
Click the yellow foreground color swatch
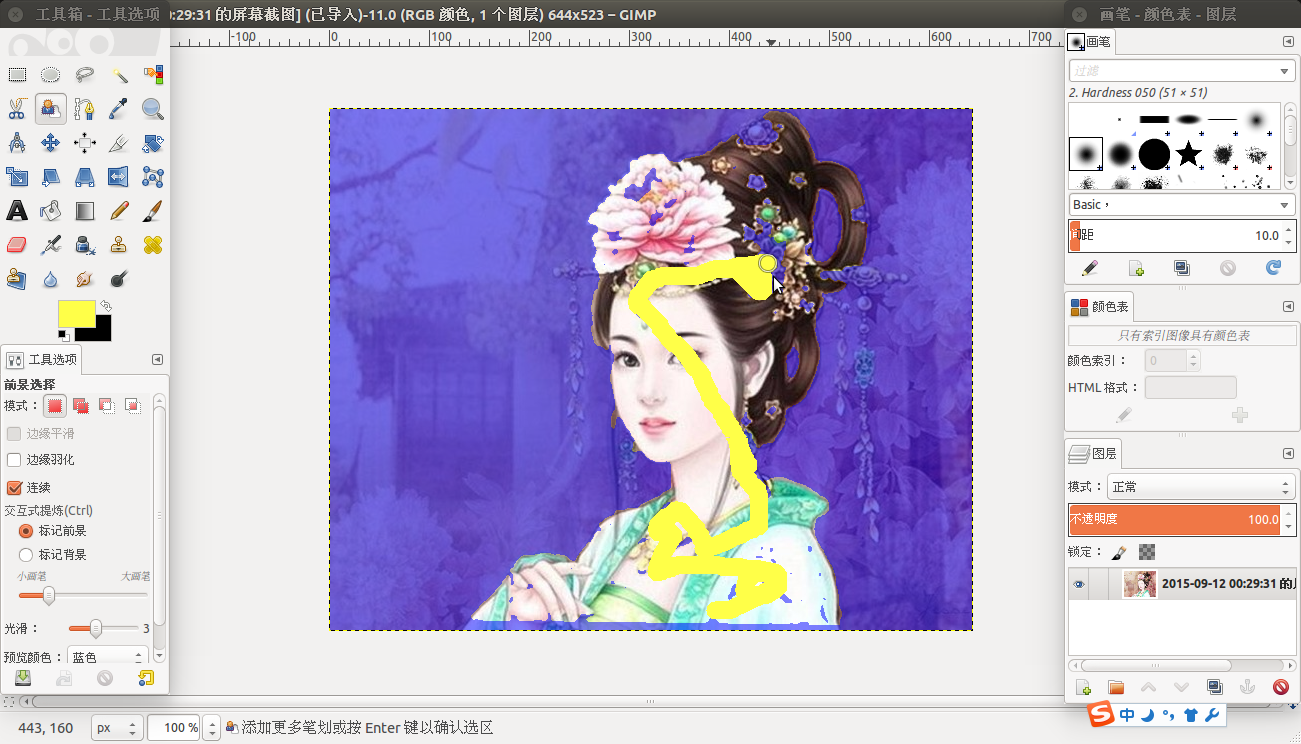tap(75, 313)
